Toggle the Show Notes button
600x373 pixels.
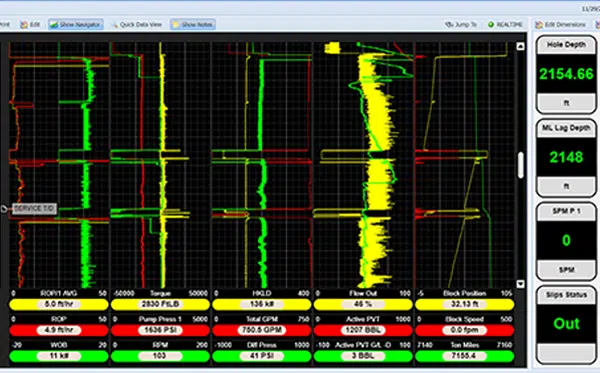click(x=193, y=24)
